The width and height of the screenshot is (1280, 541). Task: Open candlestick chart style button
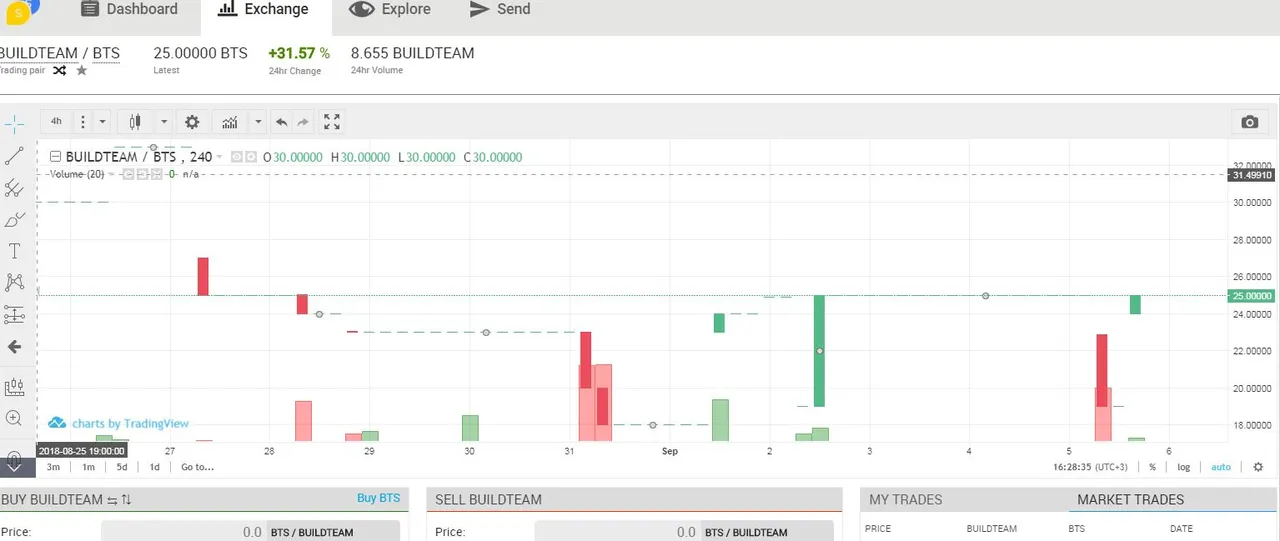point(136,122)
